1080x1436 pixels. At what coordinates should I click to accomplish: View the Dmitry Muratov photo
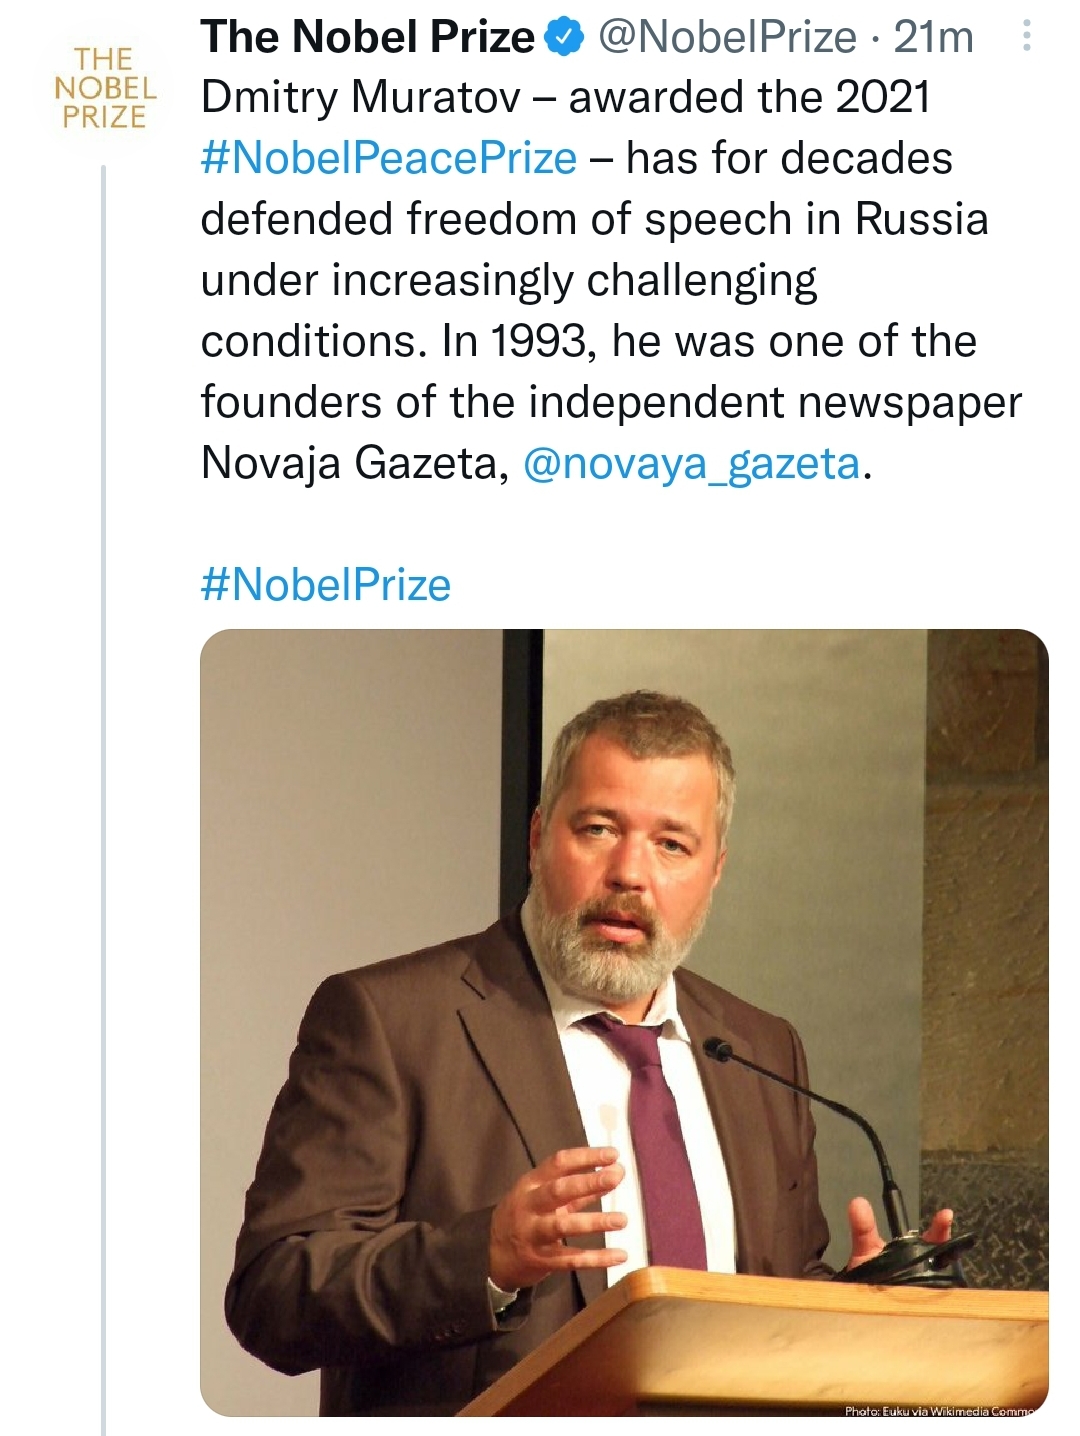pyautogui.click(x=624, y=1022)
